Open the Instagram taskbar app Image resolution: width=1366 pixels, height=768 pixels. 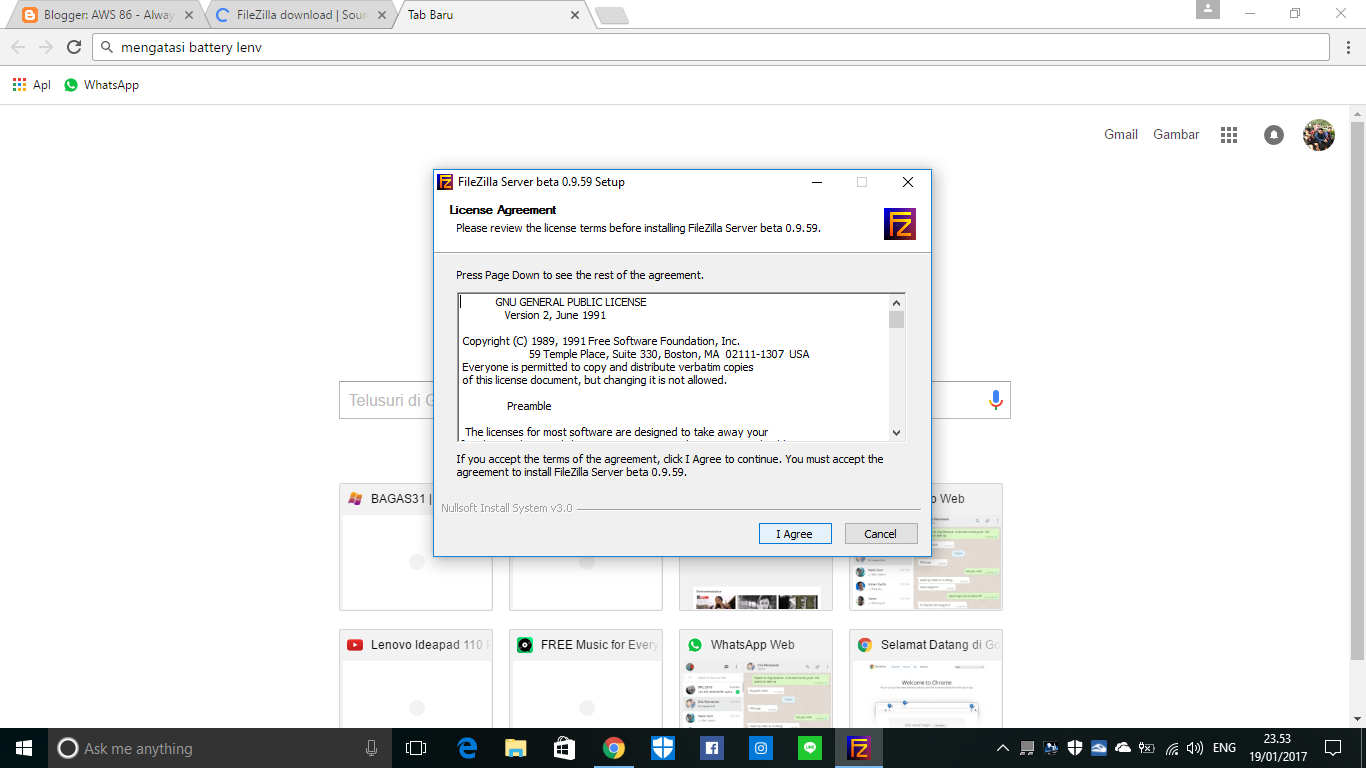761,748
